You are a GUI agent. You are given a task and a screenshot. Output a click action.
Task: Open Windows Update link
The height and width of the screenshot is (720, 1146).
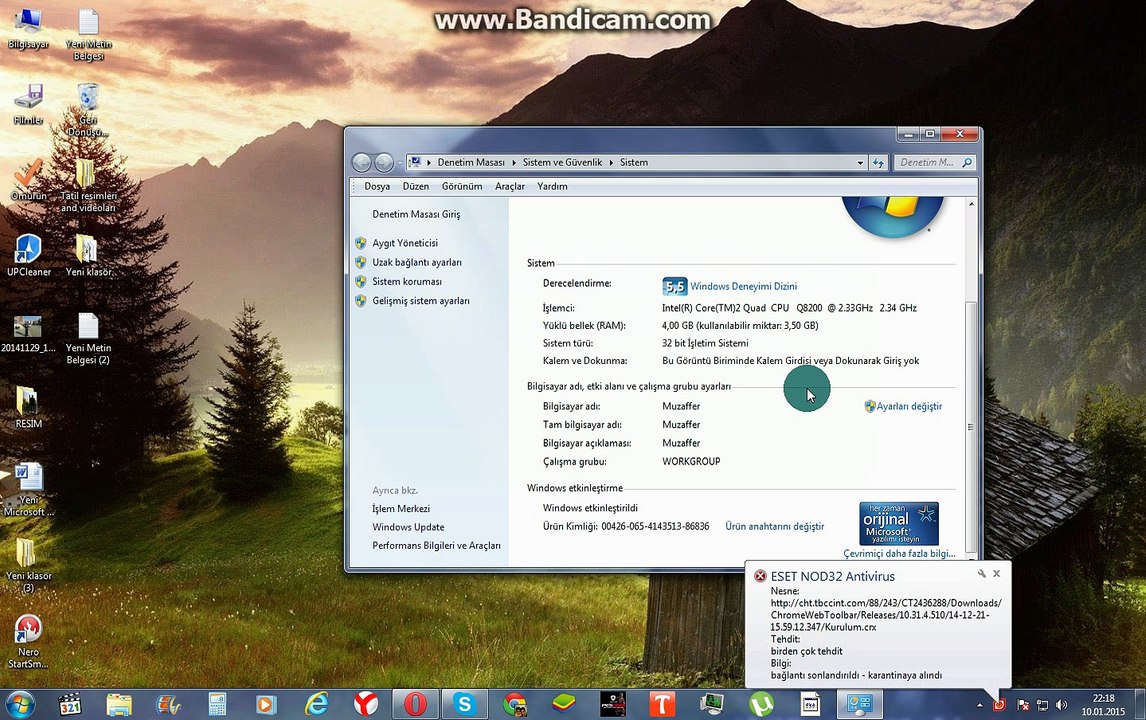(408, 527)
